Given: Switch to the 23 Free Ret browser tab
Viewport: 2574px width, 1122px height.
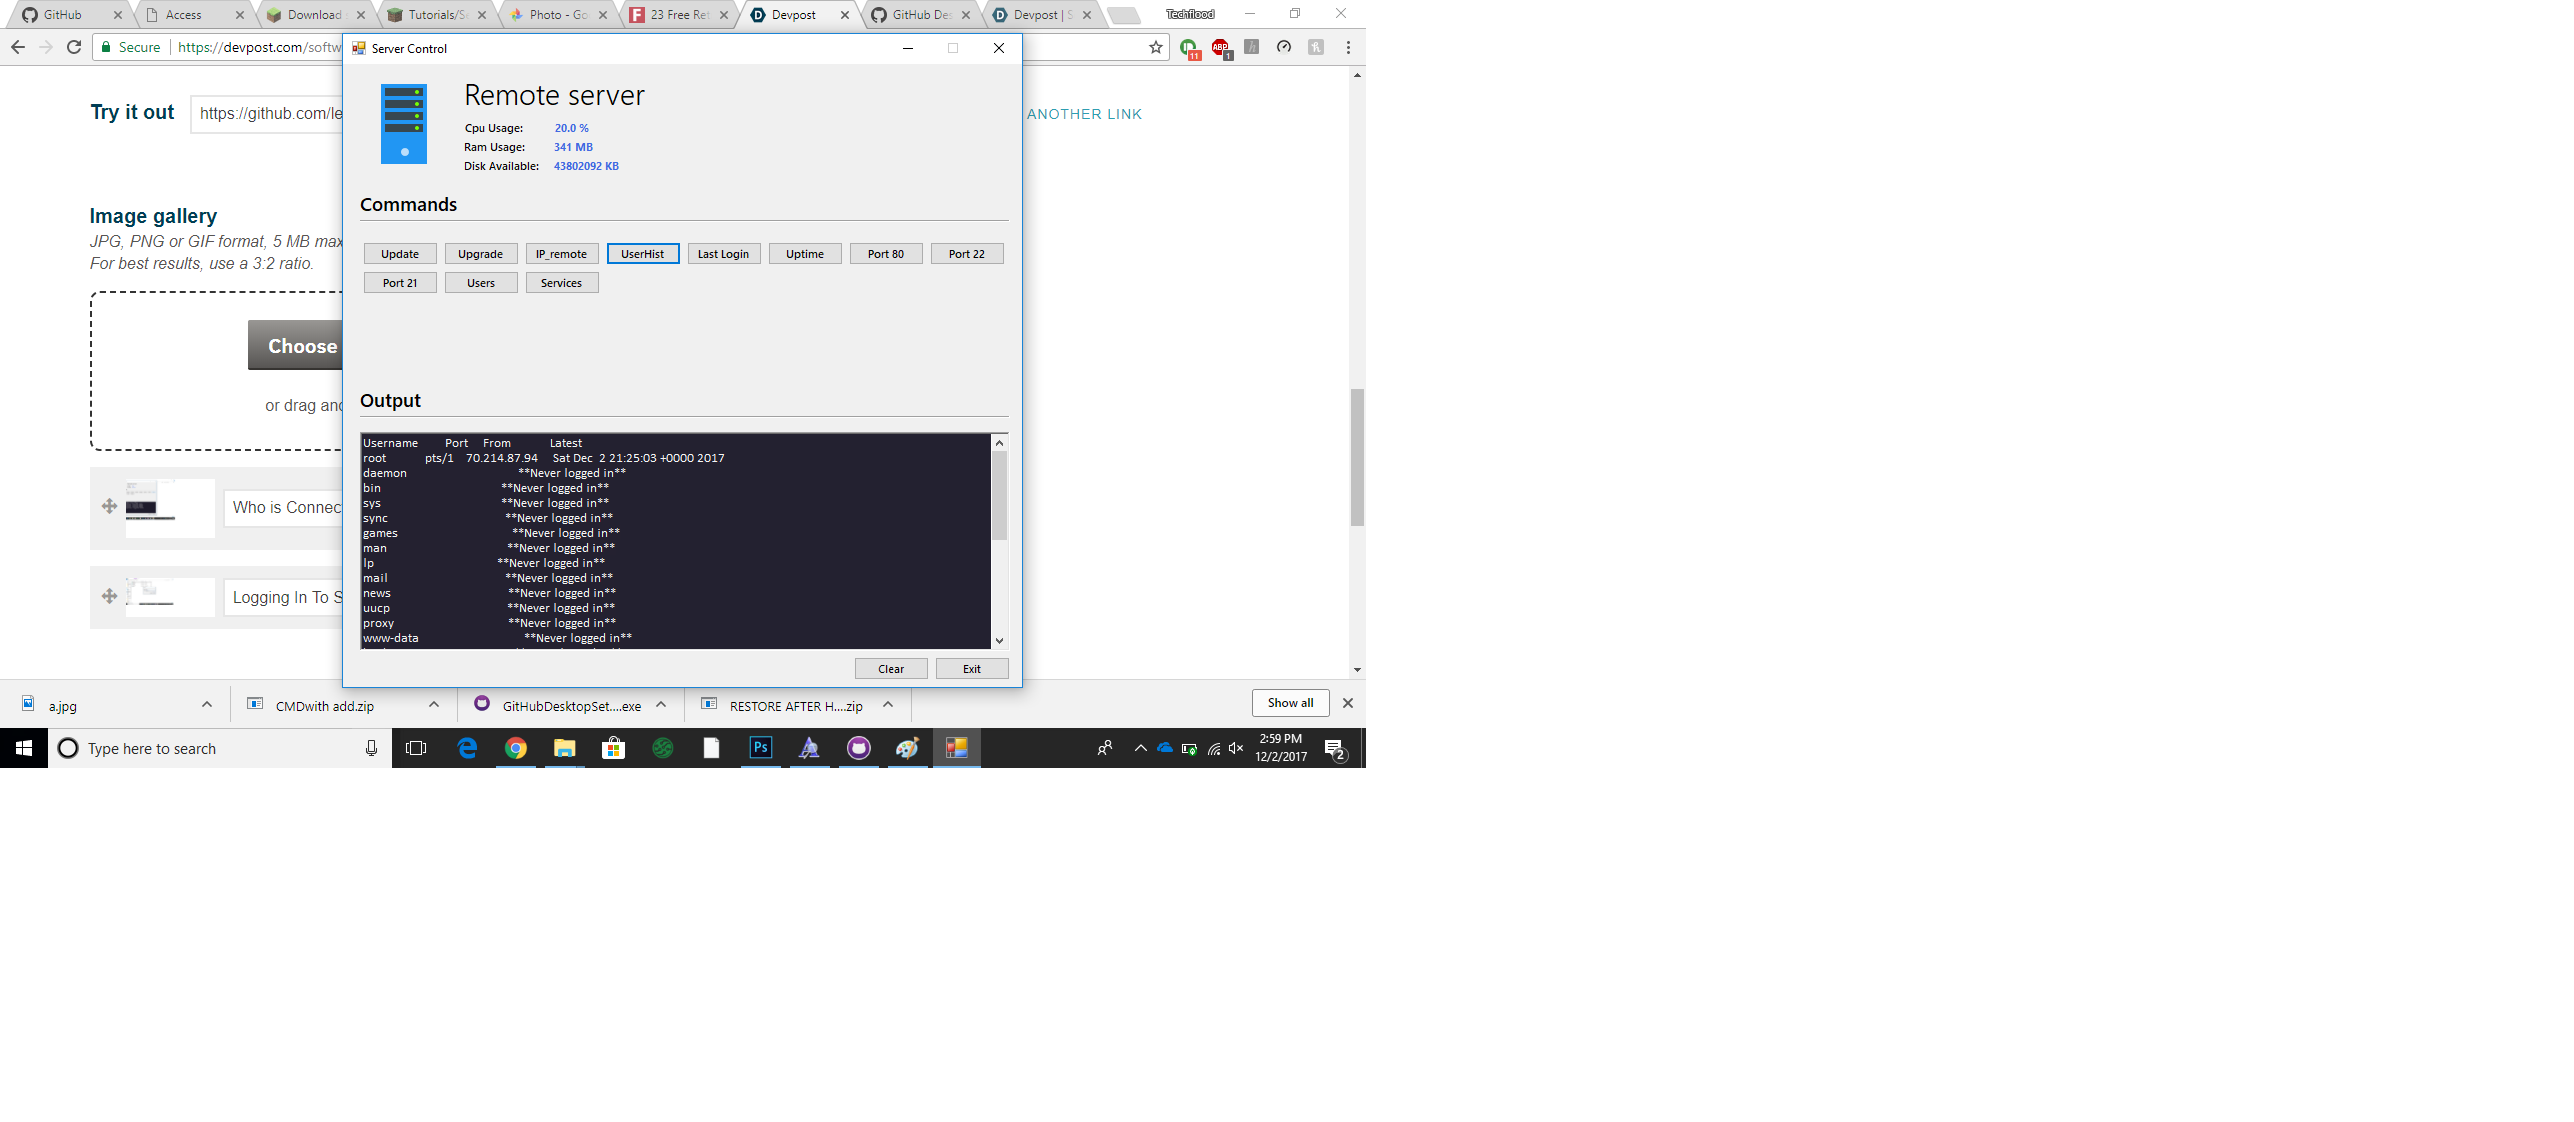Looking at the screenshot, I should (x=678, y=15).
